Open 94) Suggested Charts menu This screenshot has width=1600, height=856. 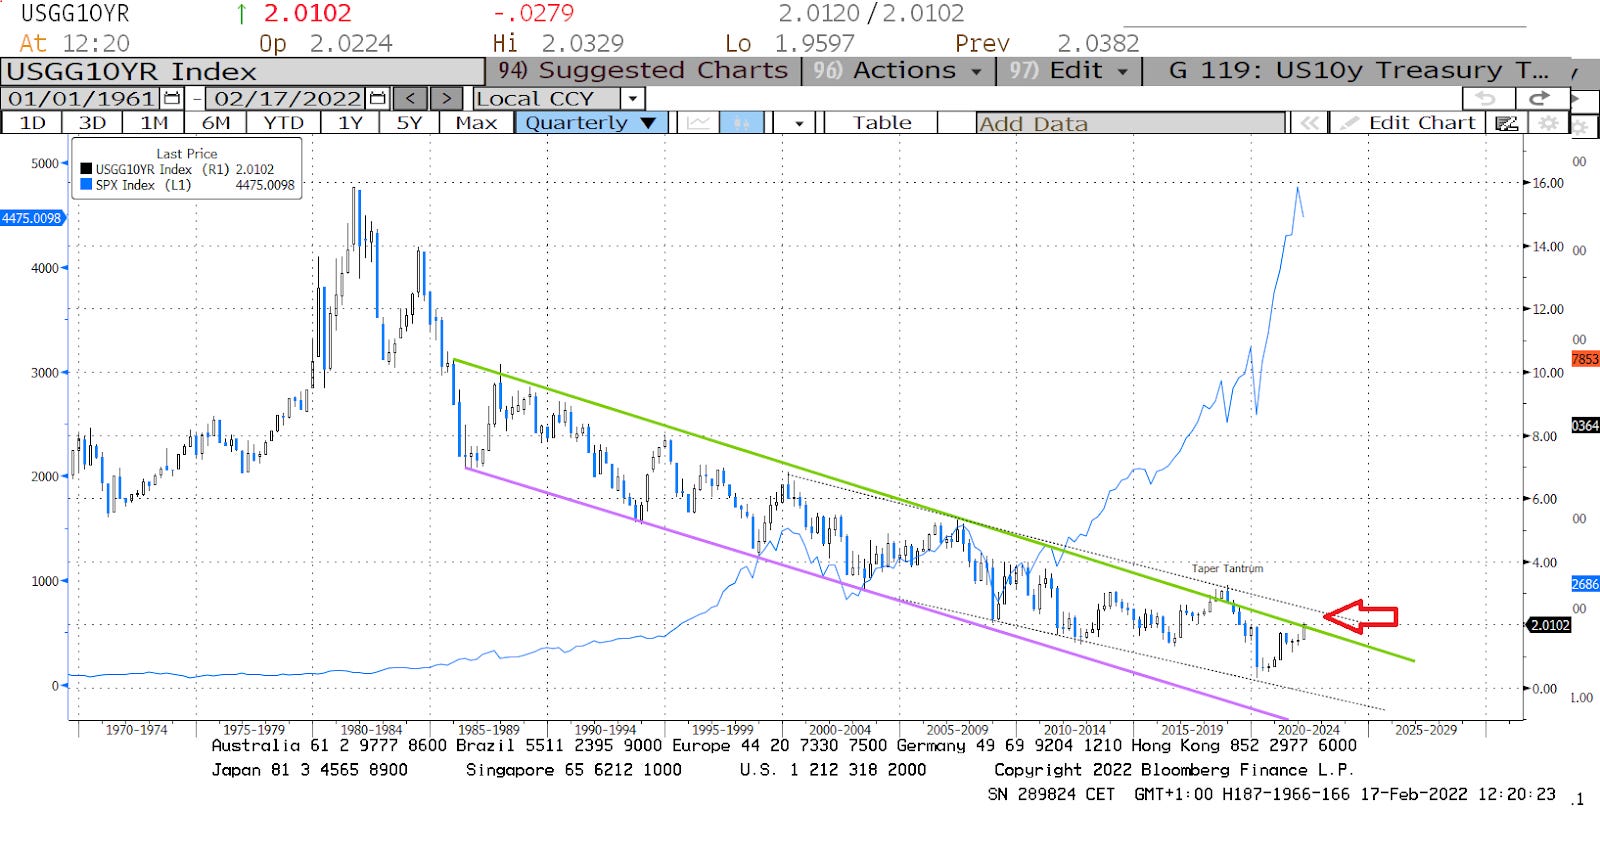(x=644, y=71)
